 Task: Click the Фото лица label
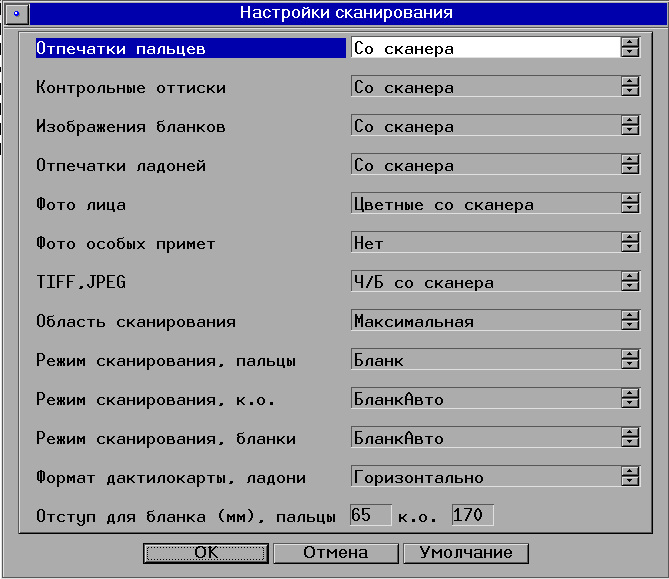coord(81,204)
